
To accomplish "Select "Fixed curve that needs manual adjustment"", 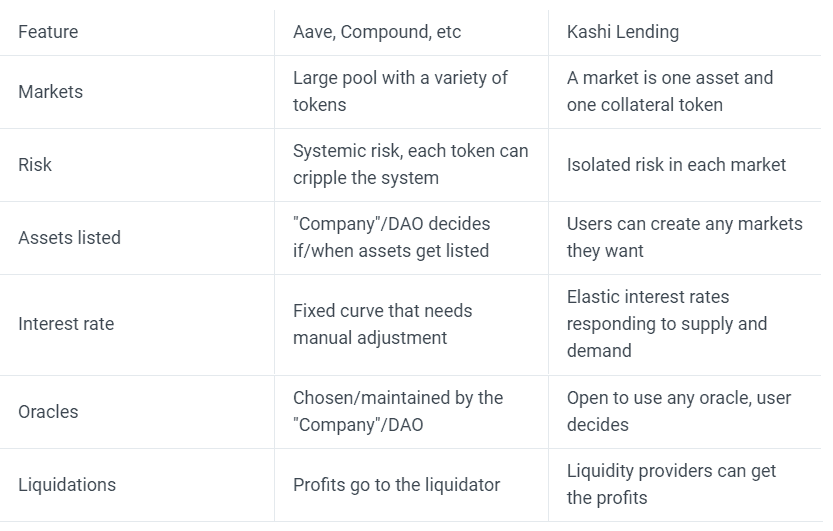I will click(x=383, y=324).
